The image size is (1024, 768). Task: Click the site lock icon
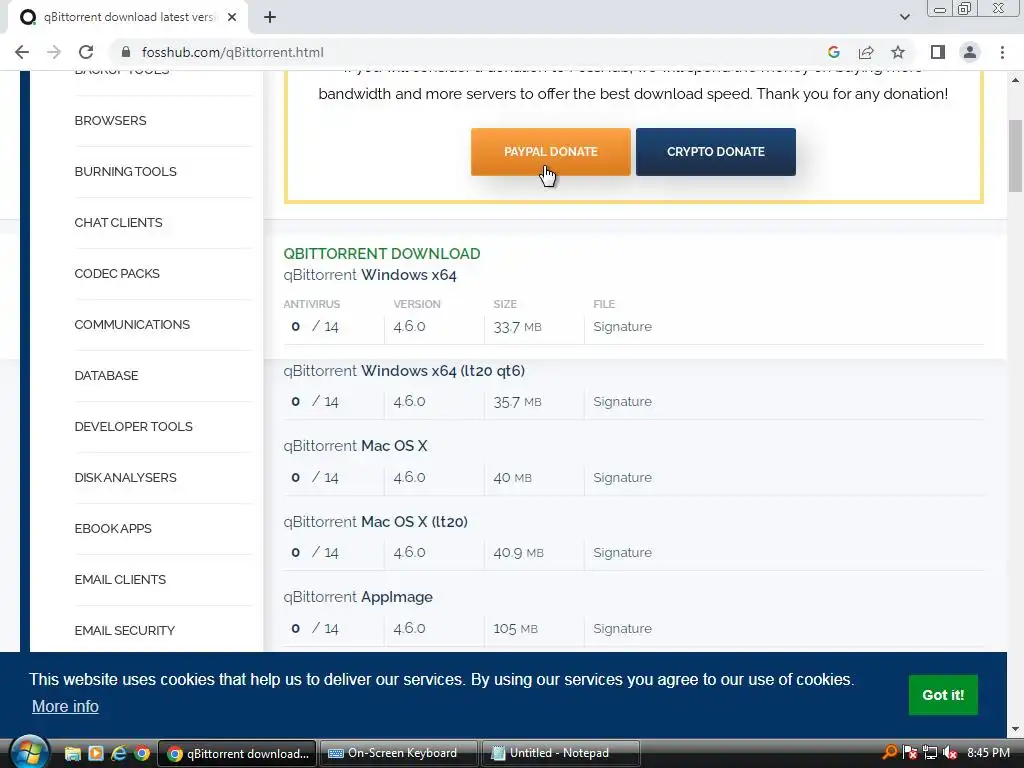click(x=127, y=52)
